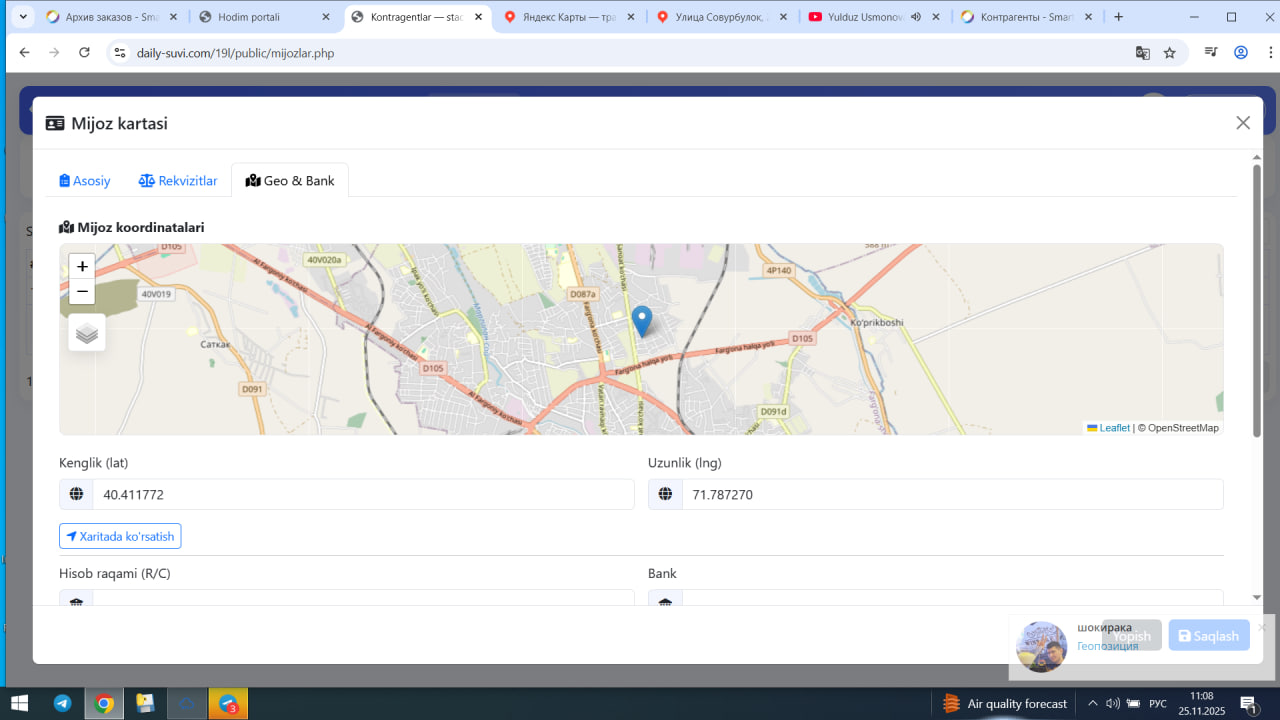Open the map layers selector
The image size is (1280, 720).
(87, 333)
